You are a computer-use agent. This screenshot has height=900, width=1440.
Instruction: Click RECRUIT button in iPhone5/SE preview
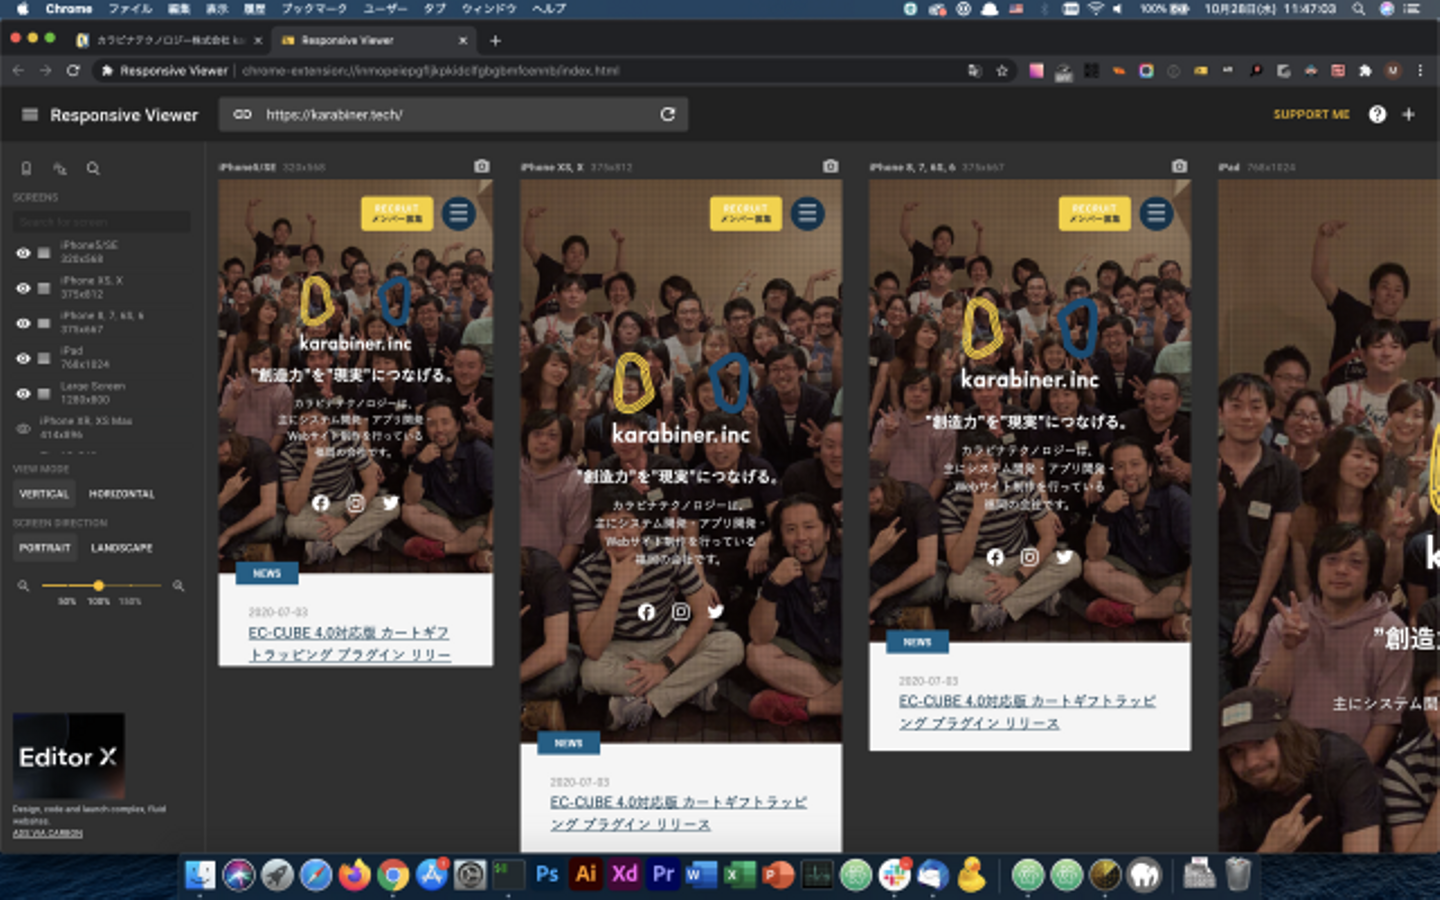point(397,213)
